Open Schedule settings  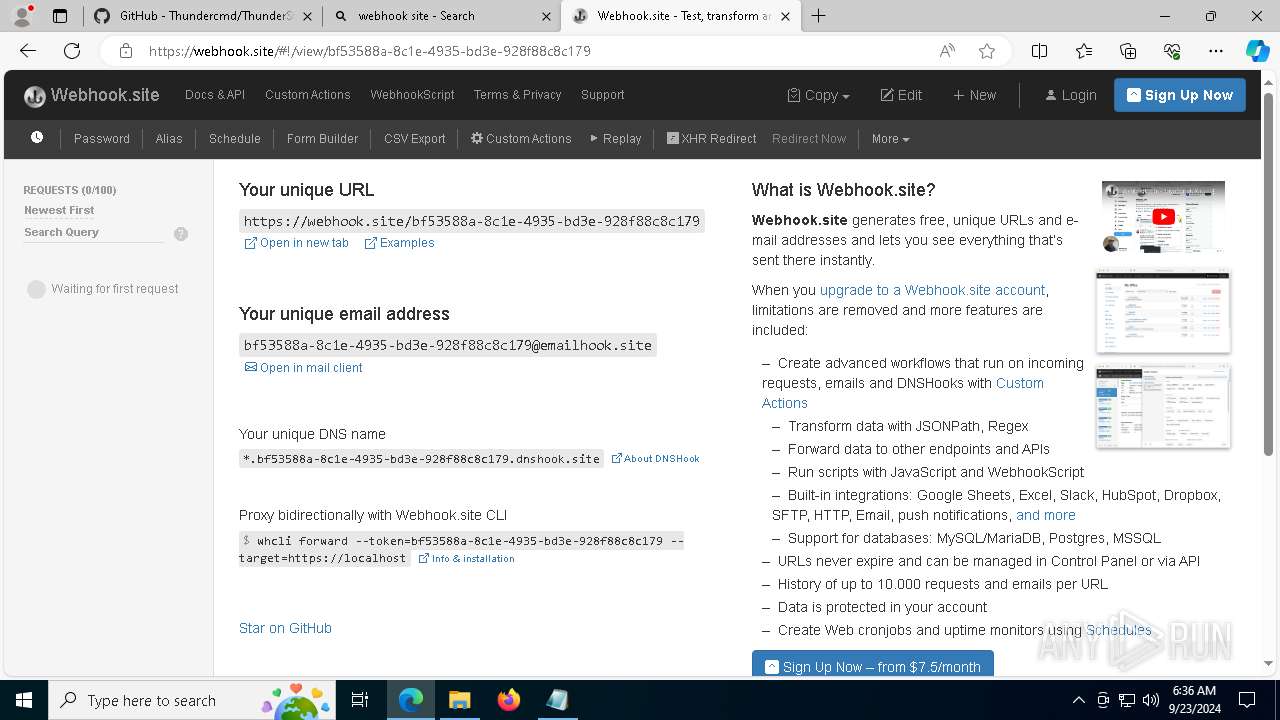[235, 138]
